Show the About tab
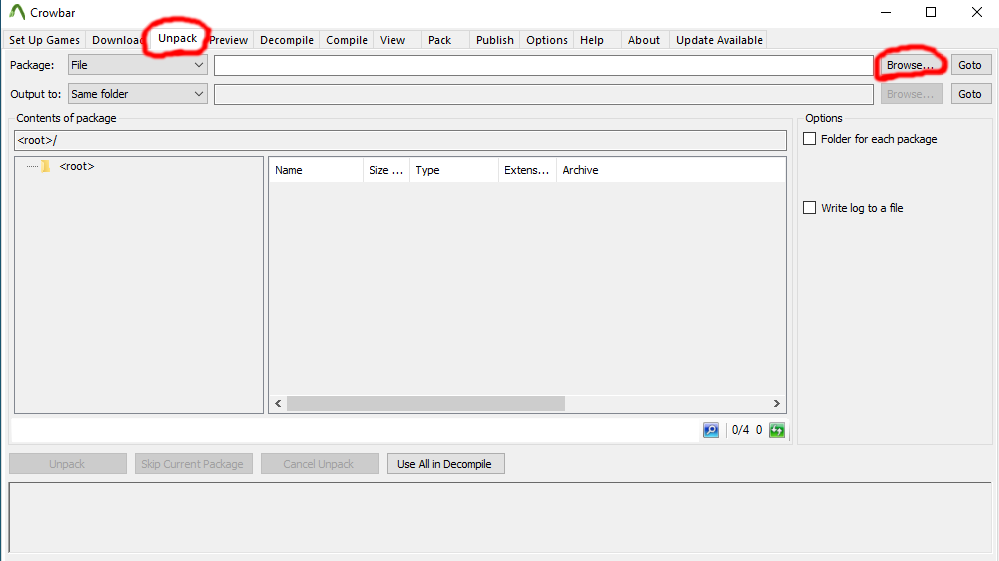This screenshot has height=561, width=999. click(x=644, y=40)
